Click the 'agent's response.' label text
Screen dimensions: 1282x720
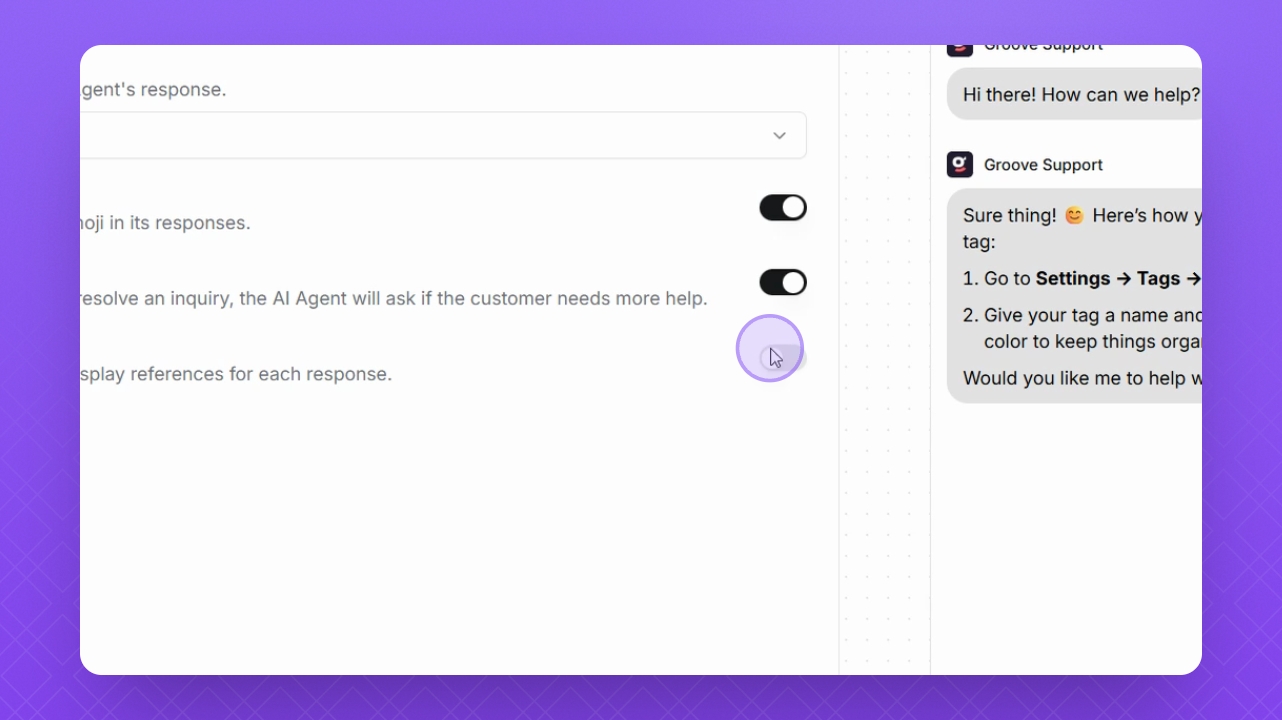pos(153,90)
